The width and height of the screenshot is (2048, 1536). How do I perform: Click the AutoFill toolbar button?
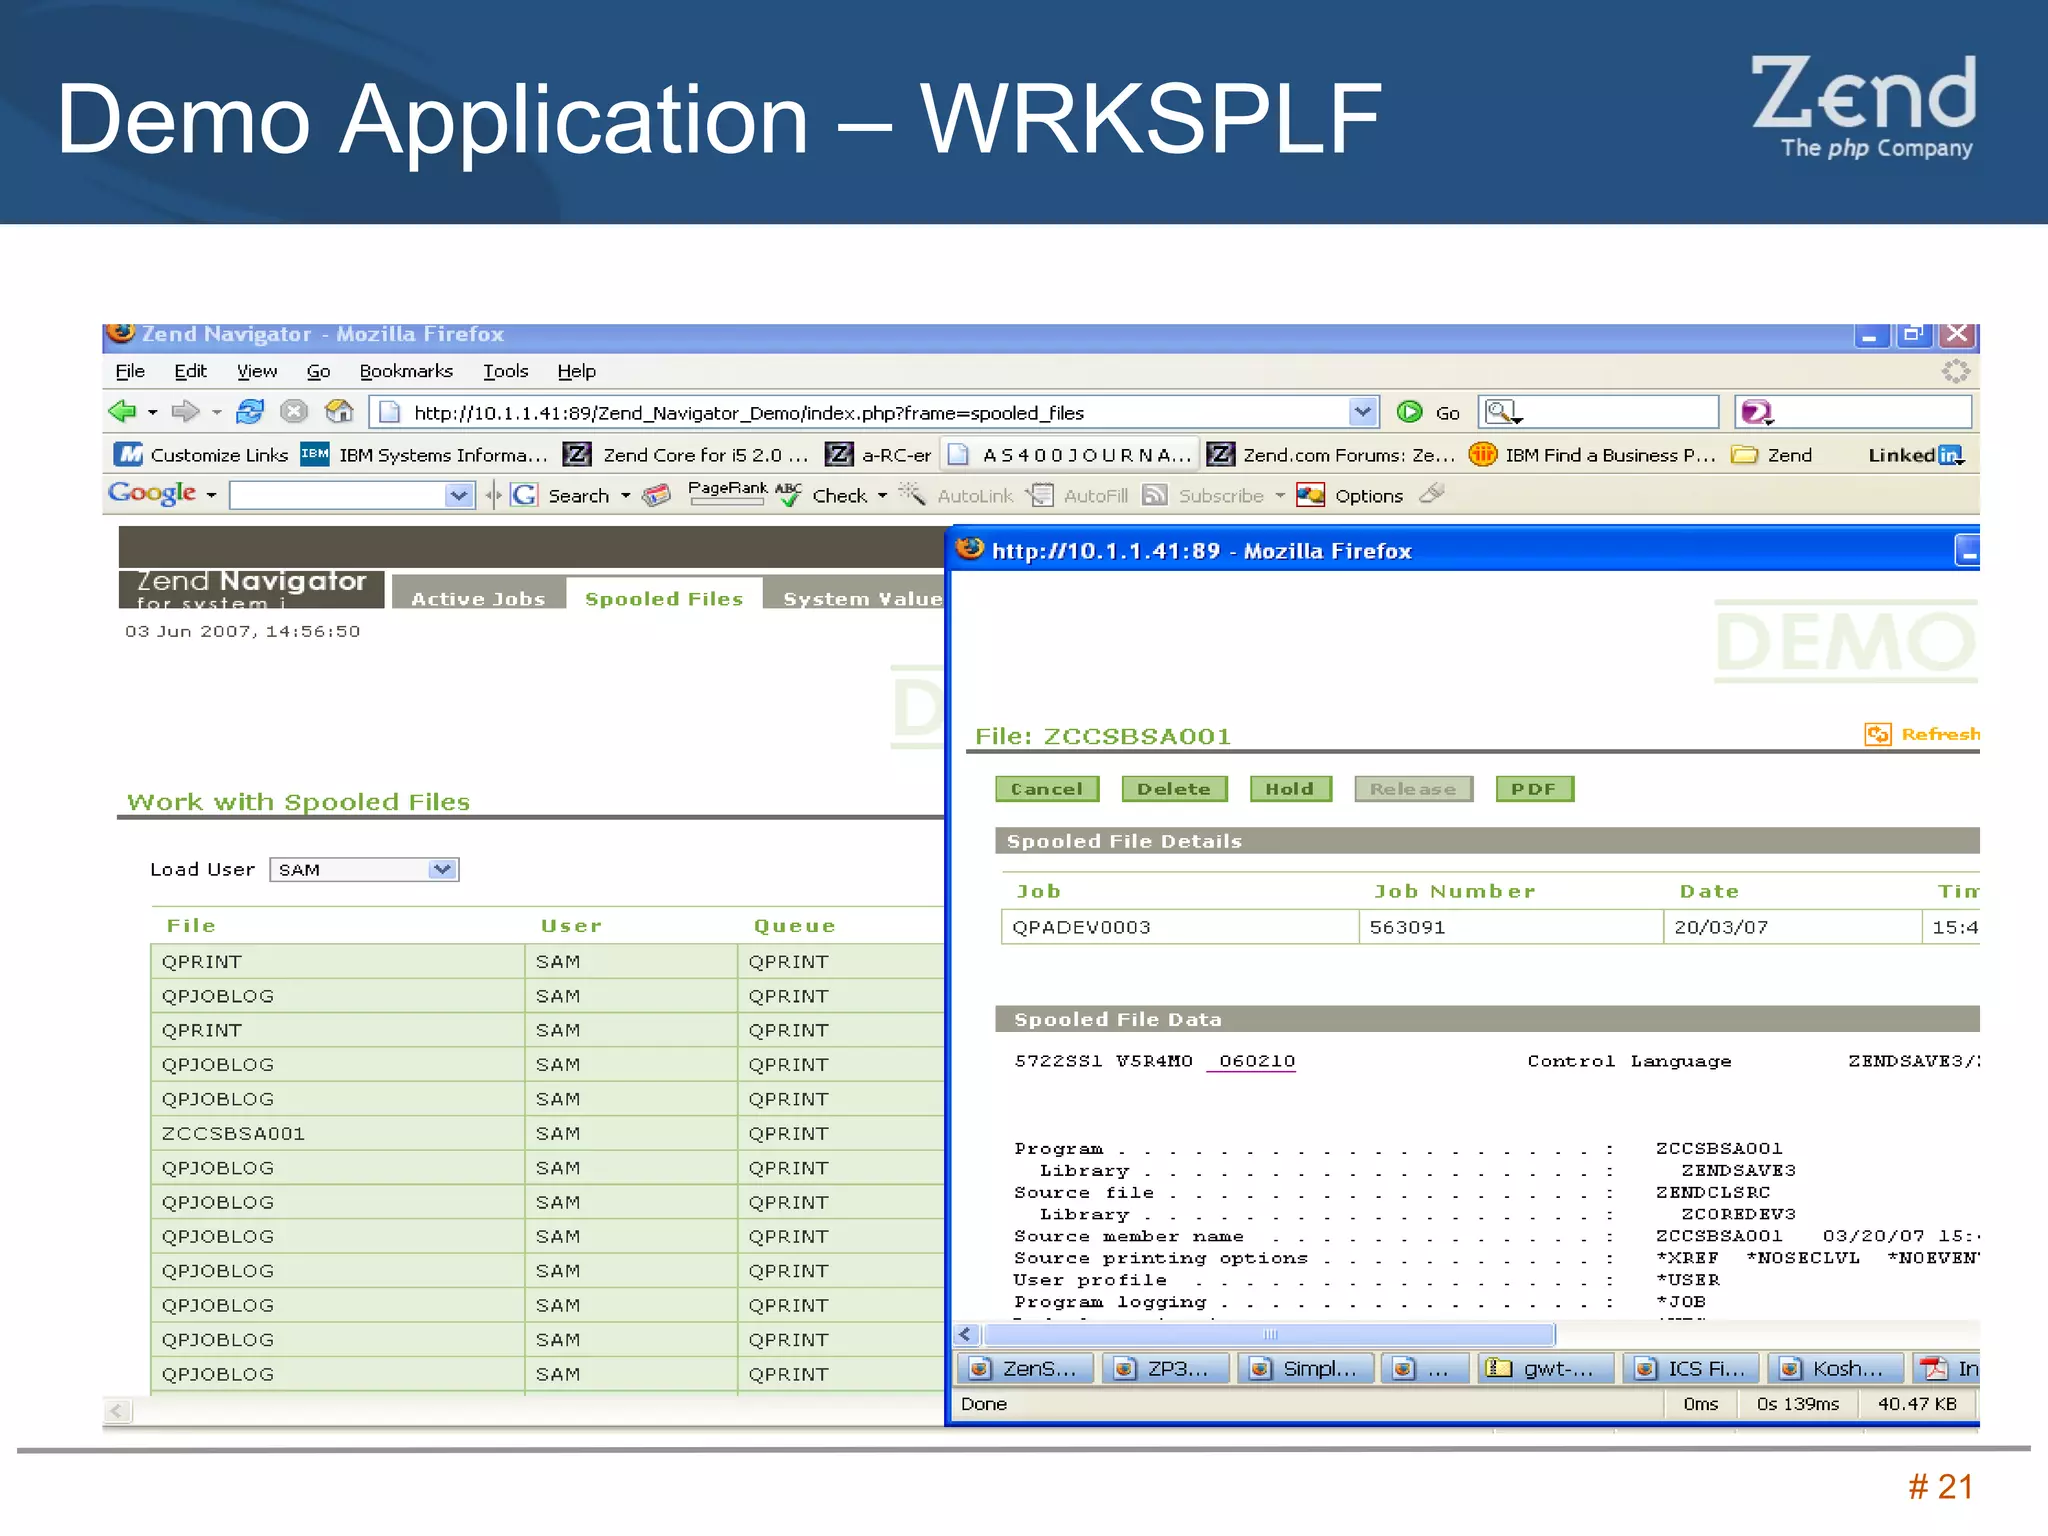(1080, 495)
